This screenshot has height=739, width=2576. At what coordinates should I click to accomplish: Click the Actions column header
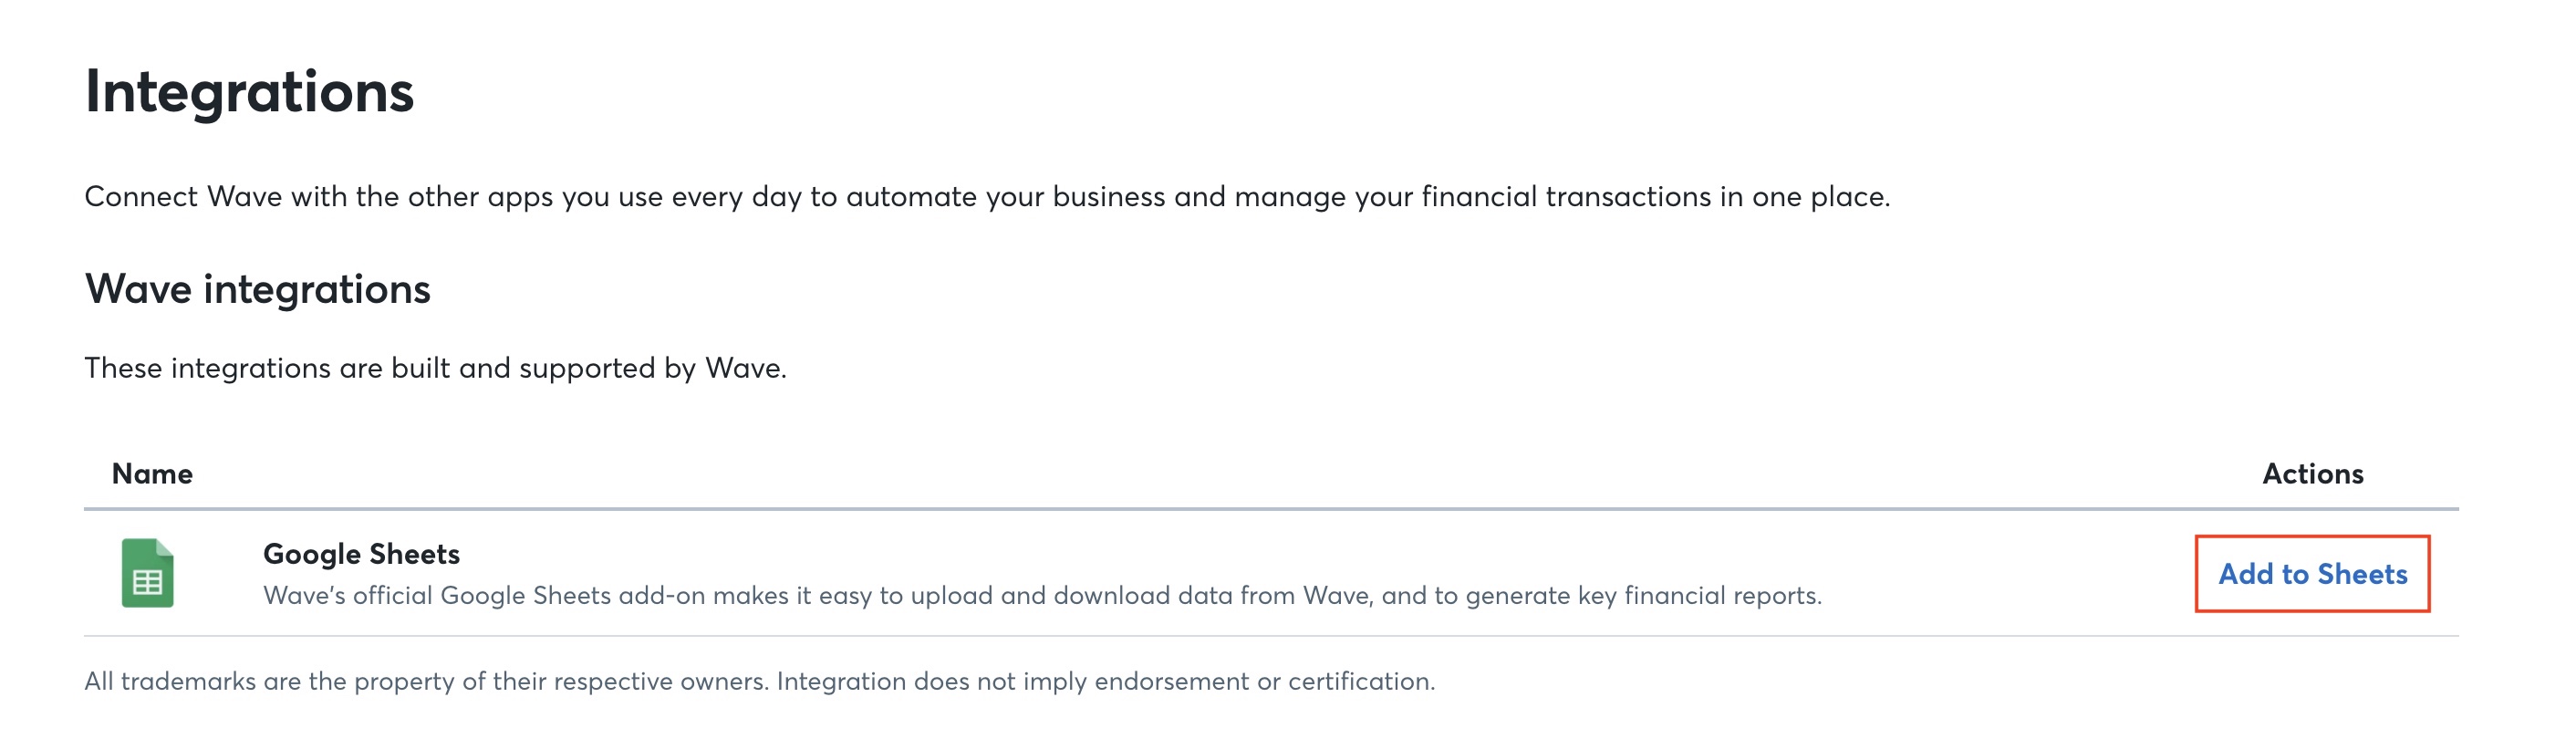(x=2312, y=474)
